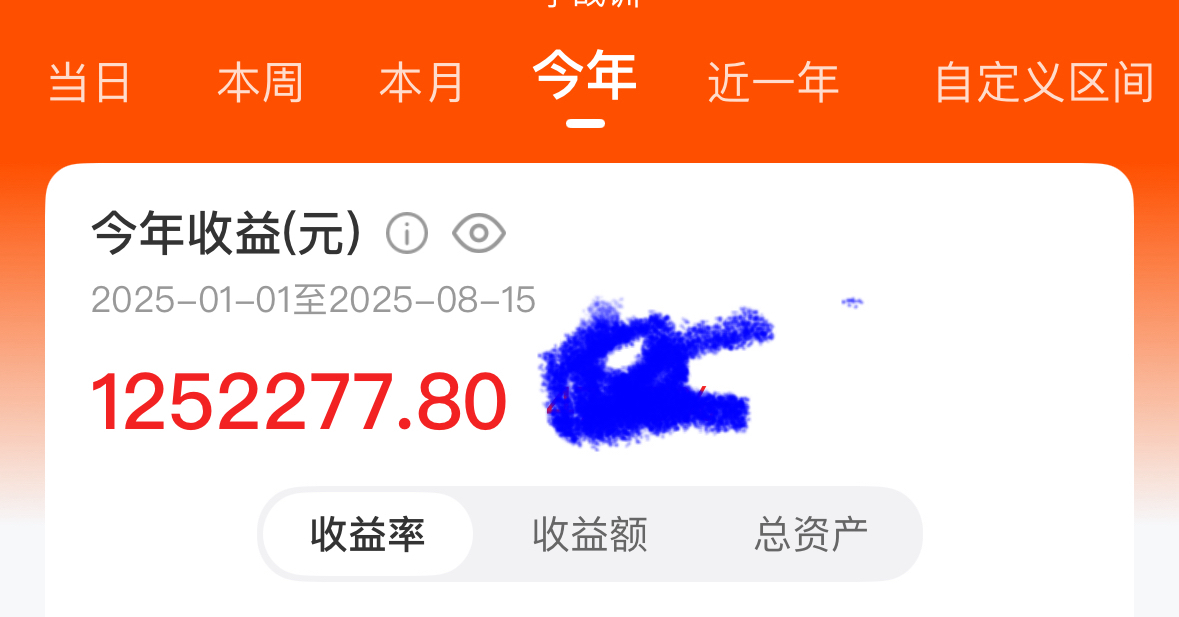Select the 收益额 segment
Viewport: 1179px width, 617px height.
[590, 534]
